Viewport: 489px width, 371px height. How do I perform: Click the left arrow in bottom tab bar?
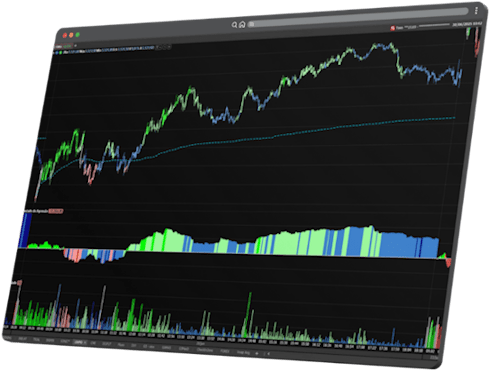[x=269, y=354]
